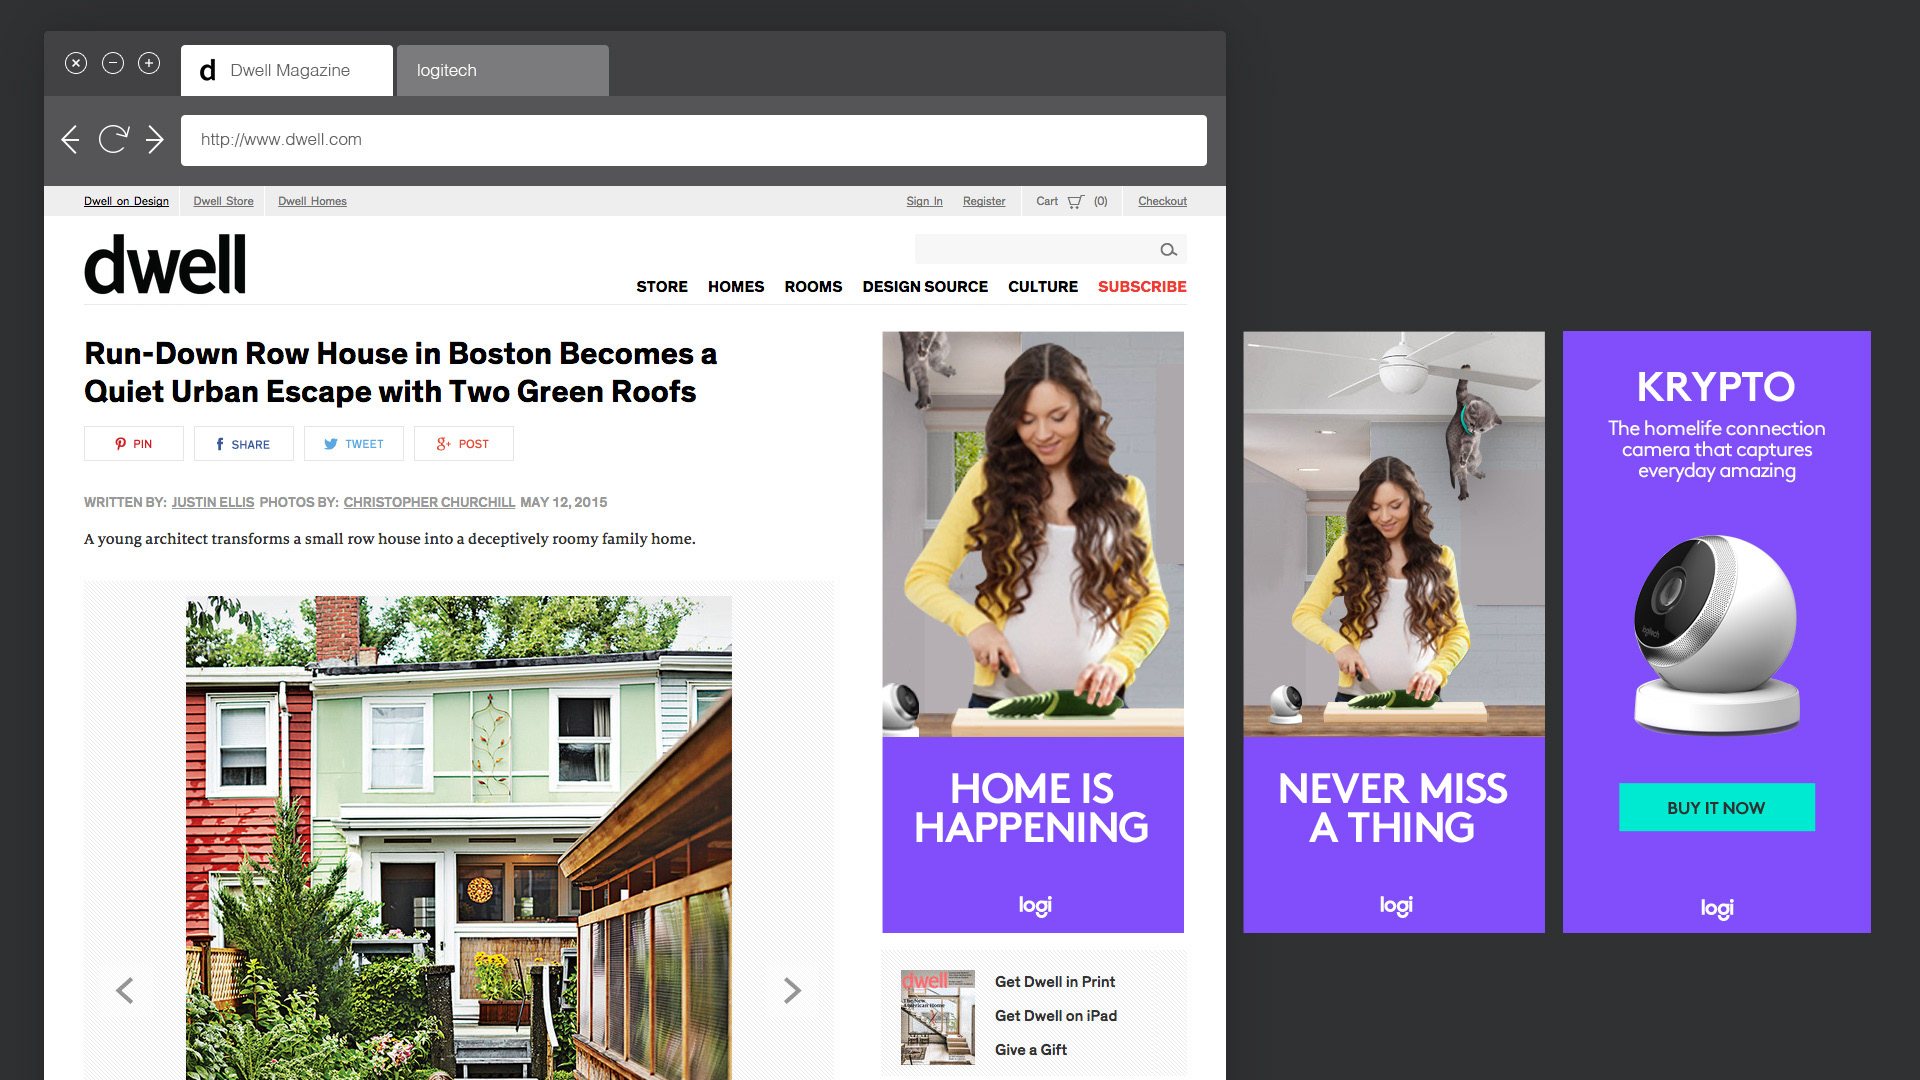Click Get Dwell in Print

[x=1055, y=982]
